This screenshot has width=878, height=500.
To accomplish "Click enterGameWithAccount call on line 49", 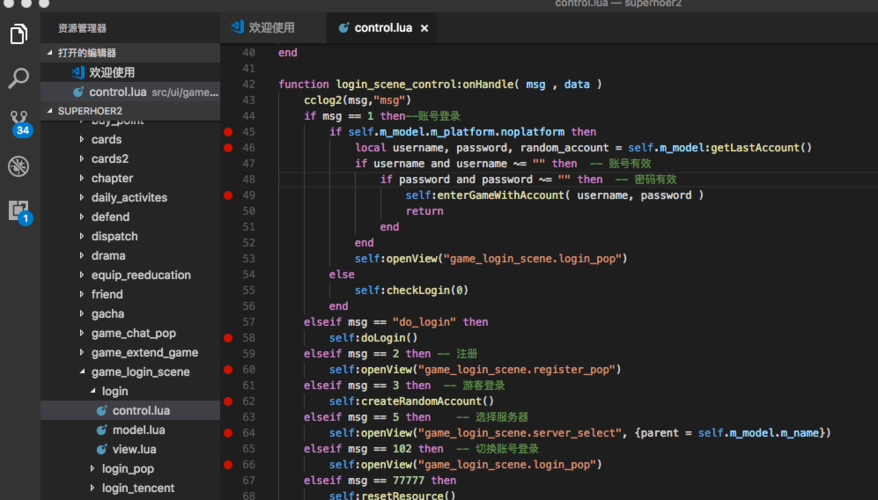I will [x=501, y=195].
